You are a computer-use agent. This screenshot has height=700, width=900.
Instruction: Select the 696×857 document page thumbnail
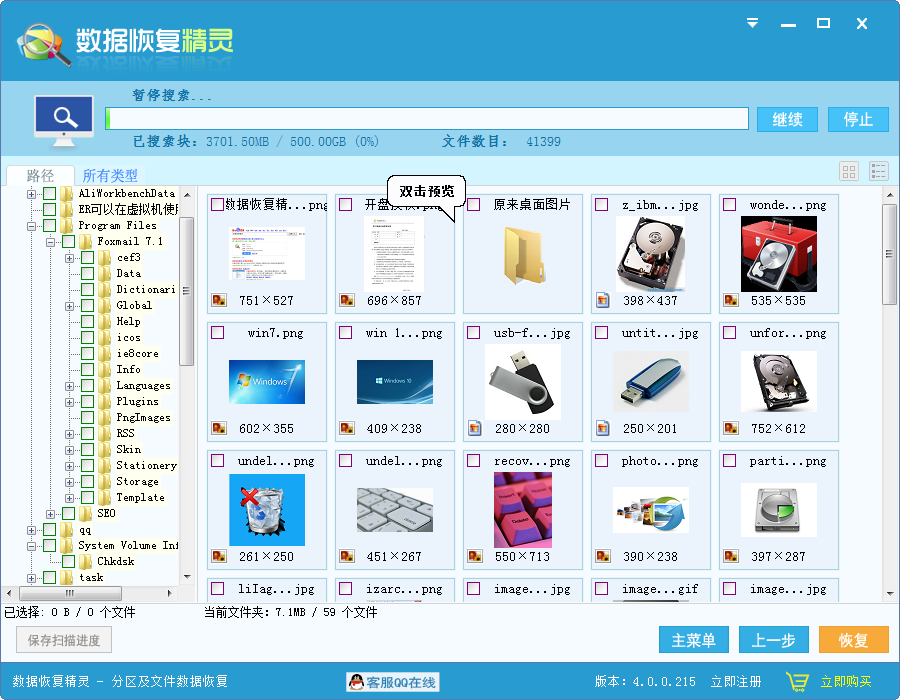tap(395, 254)
